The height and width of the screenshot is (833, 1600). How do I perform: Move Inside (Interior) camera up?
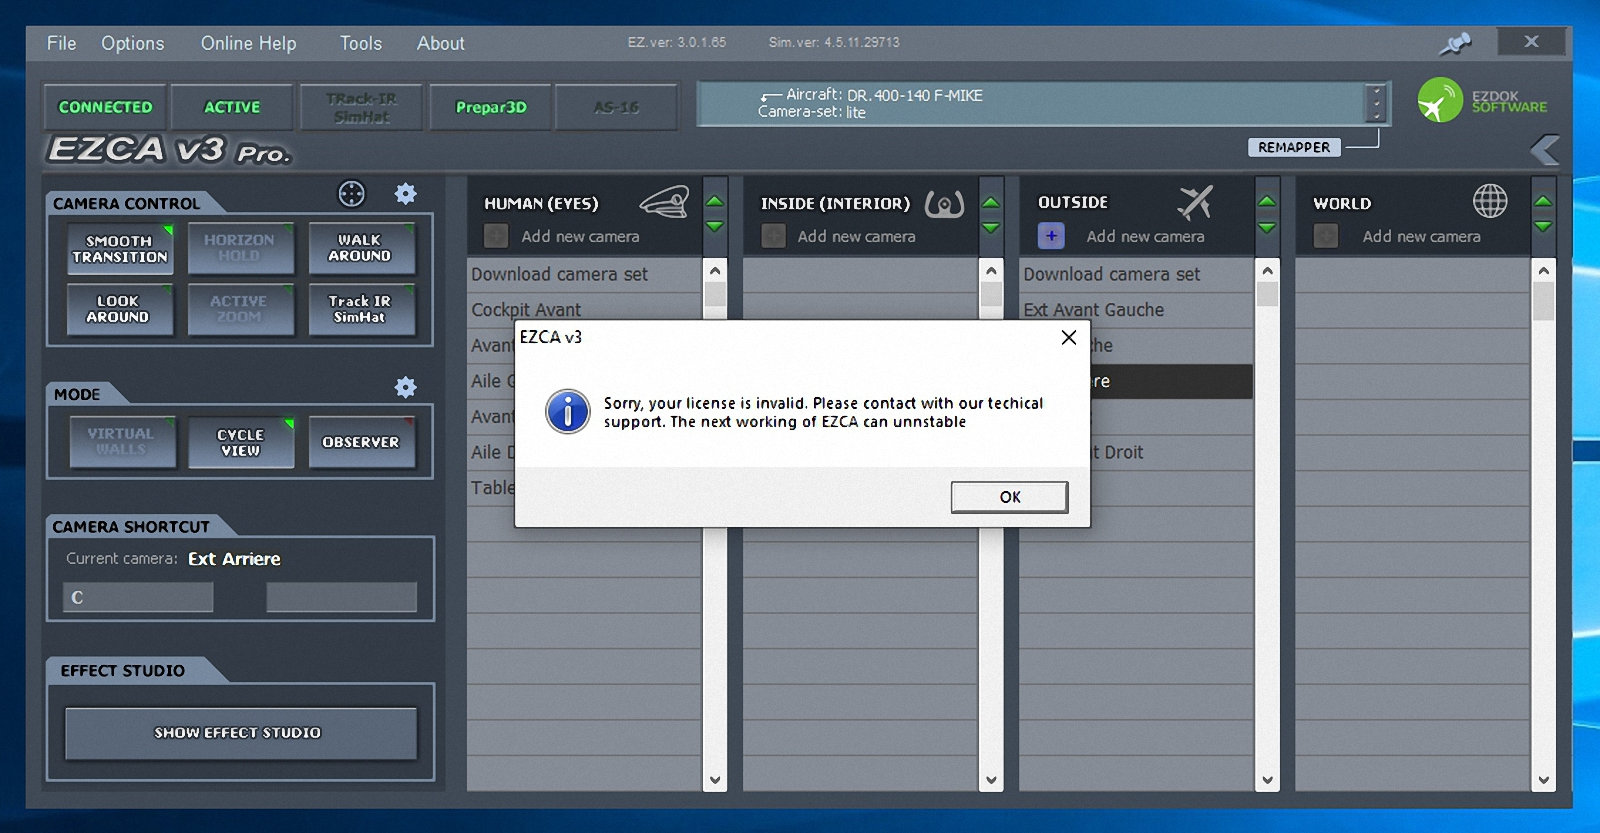991,202
